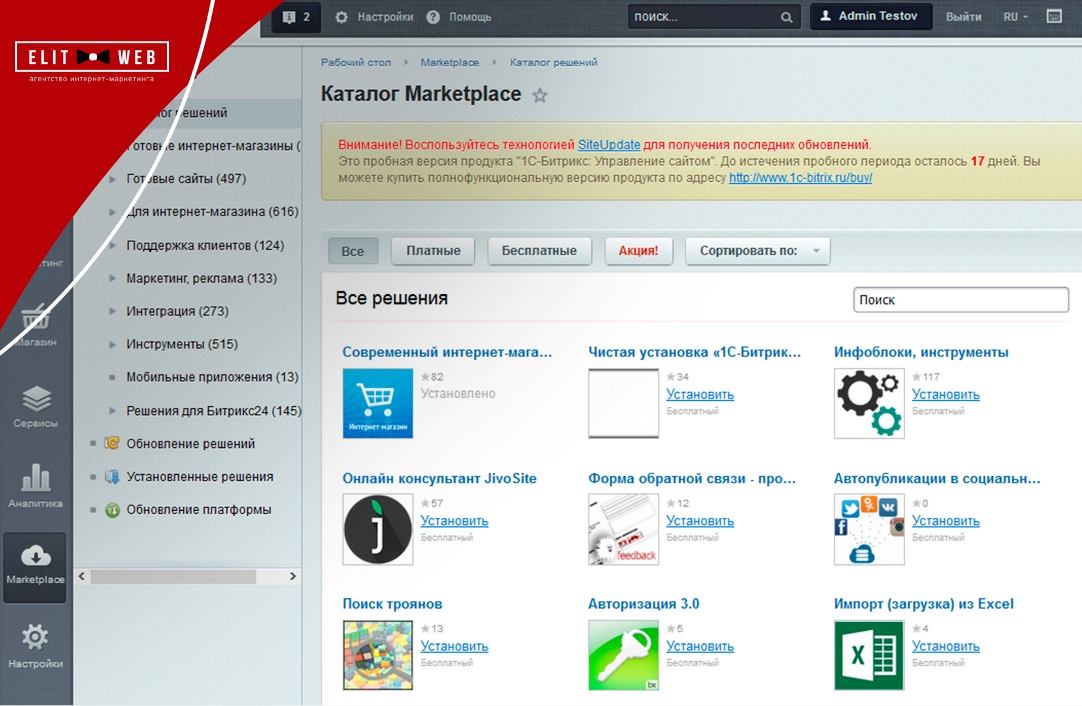This screenshot has height=706, width=1082.
Task: Open the notifications counter showing 2
Action: [296, 17]
